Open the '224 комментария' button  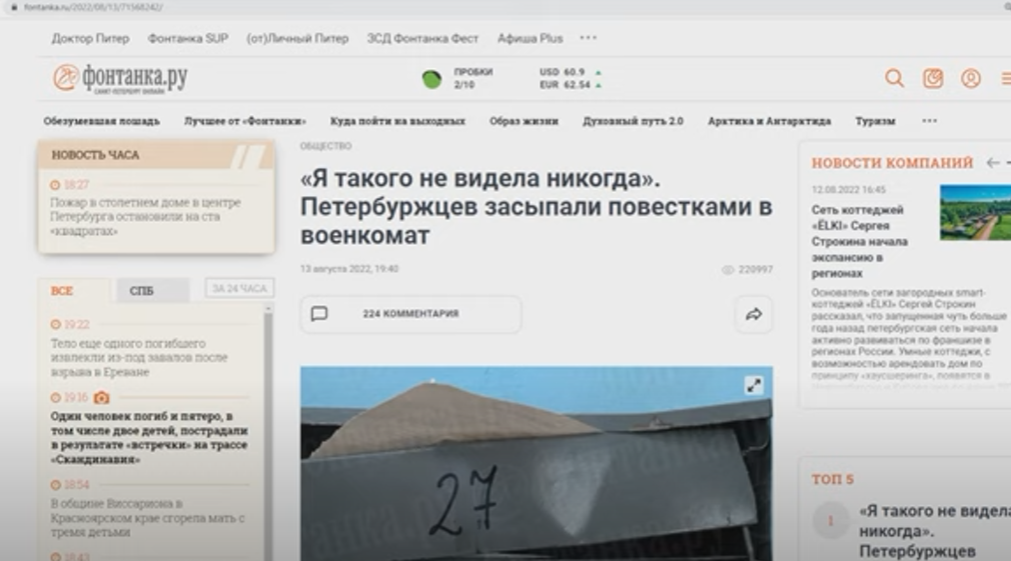pyautogui.click(x=410, y=314)
